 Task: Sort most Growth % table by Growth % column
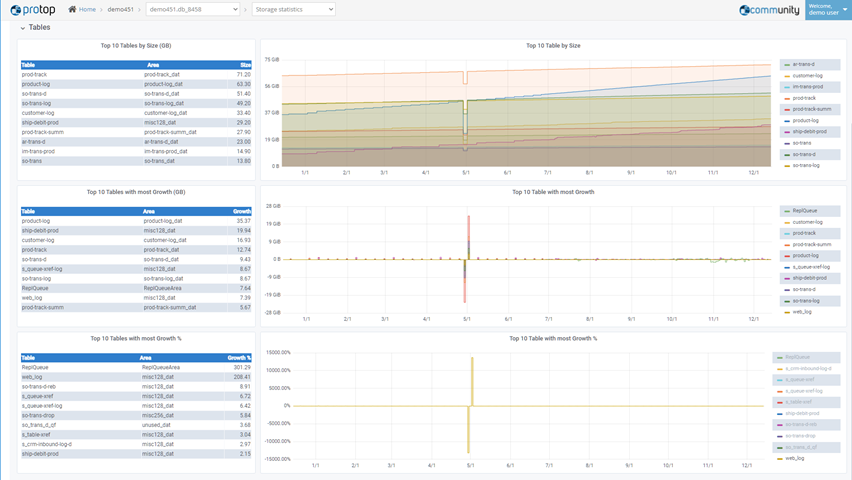239,358
